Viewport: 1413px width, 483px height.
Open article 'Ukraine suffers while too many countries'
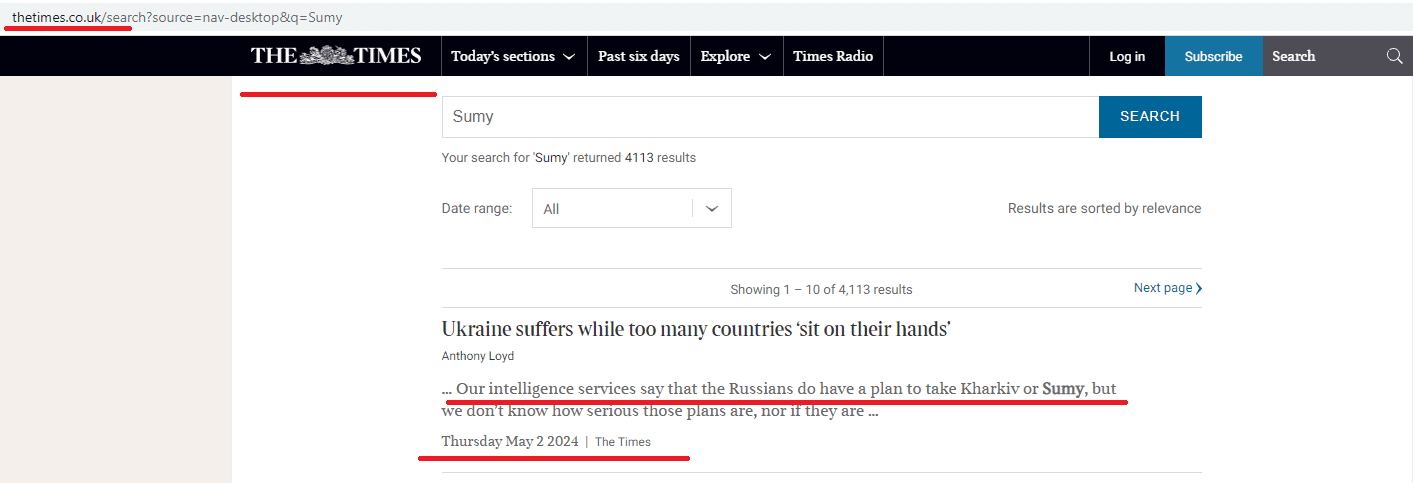[x=696, y=329]
